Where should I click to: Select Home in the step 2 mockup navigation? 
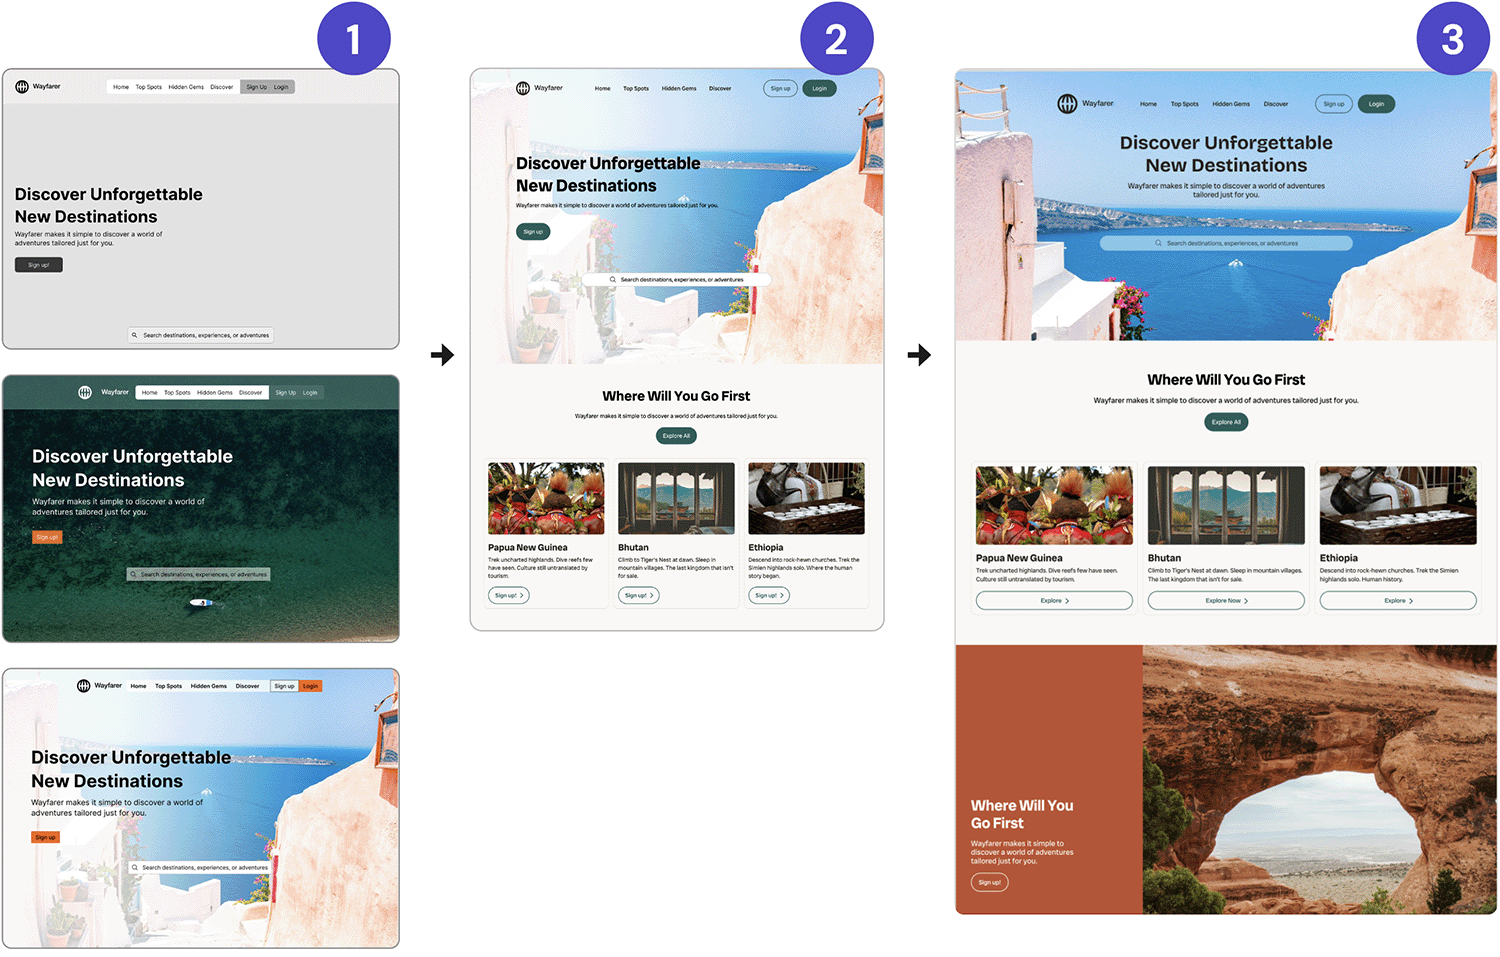point(602,88)
